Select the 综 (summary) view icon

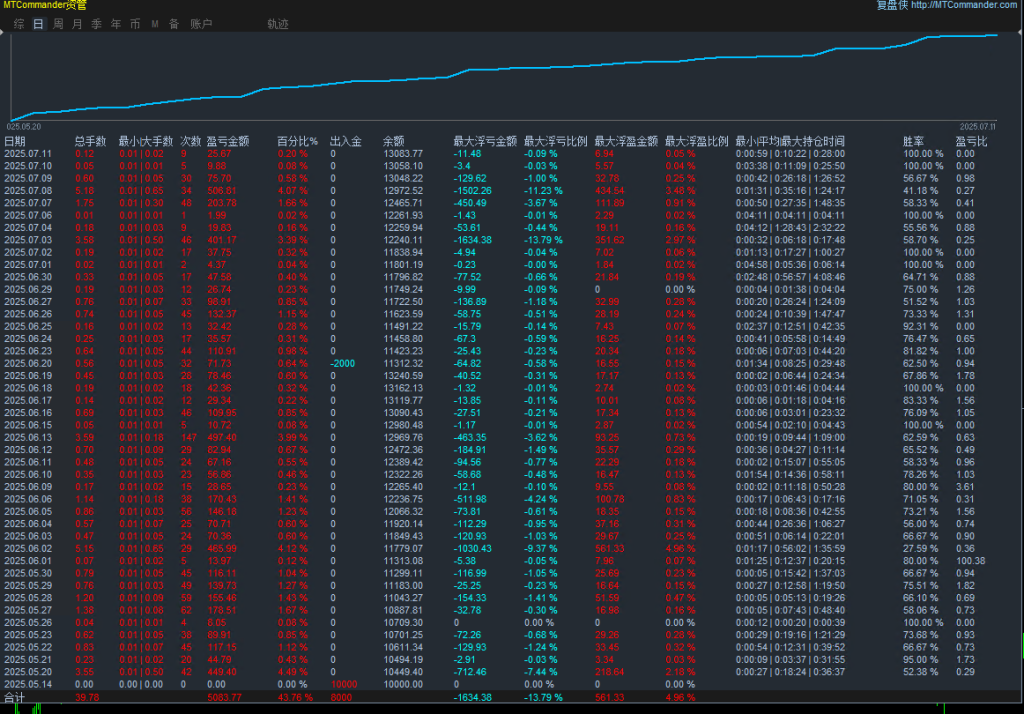(17, 23)
